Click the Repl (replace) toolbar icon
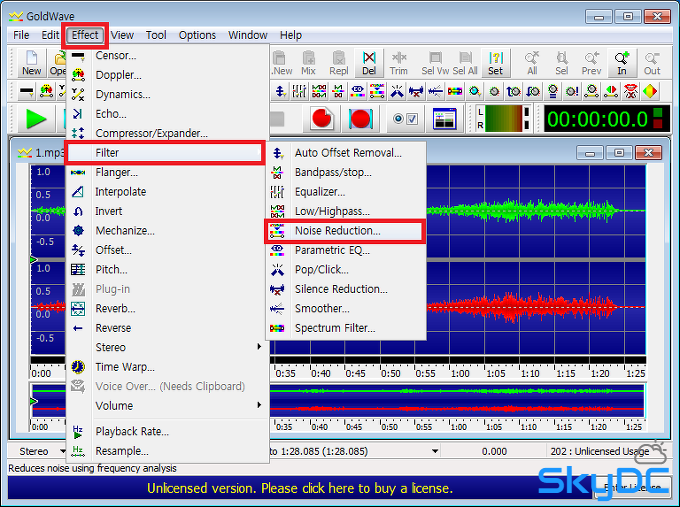The width and height of the screenshot is (680, 507). coord(339,63)
